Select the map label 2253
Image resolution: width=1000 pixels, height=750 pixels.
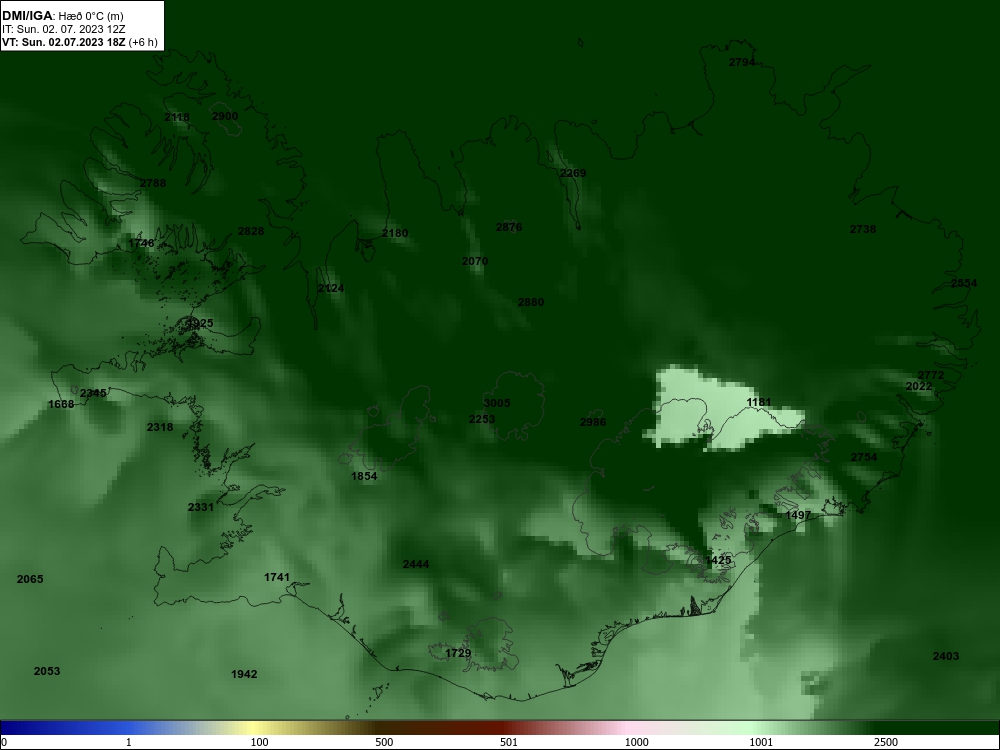[x=482, y=419]
